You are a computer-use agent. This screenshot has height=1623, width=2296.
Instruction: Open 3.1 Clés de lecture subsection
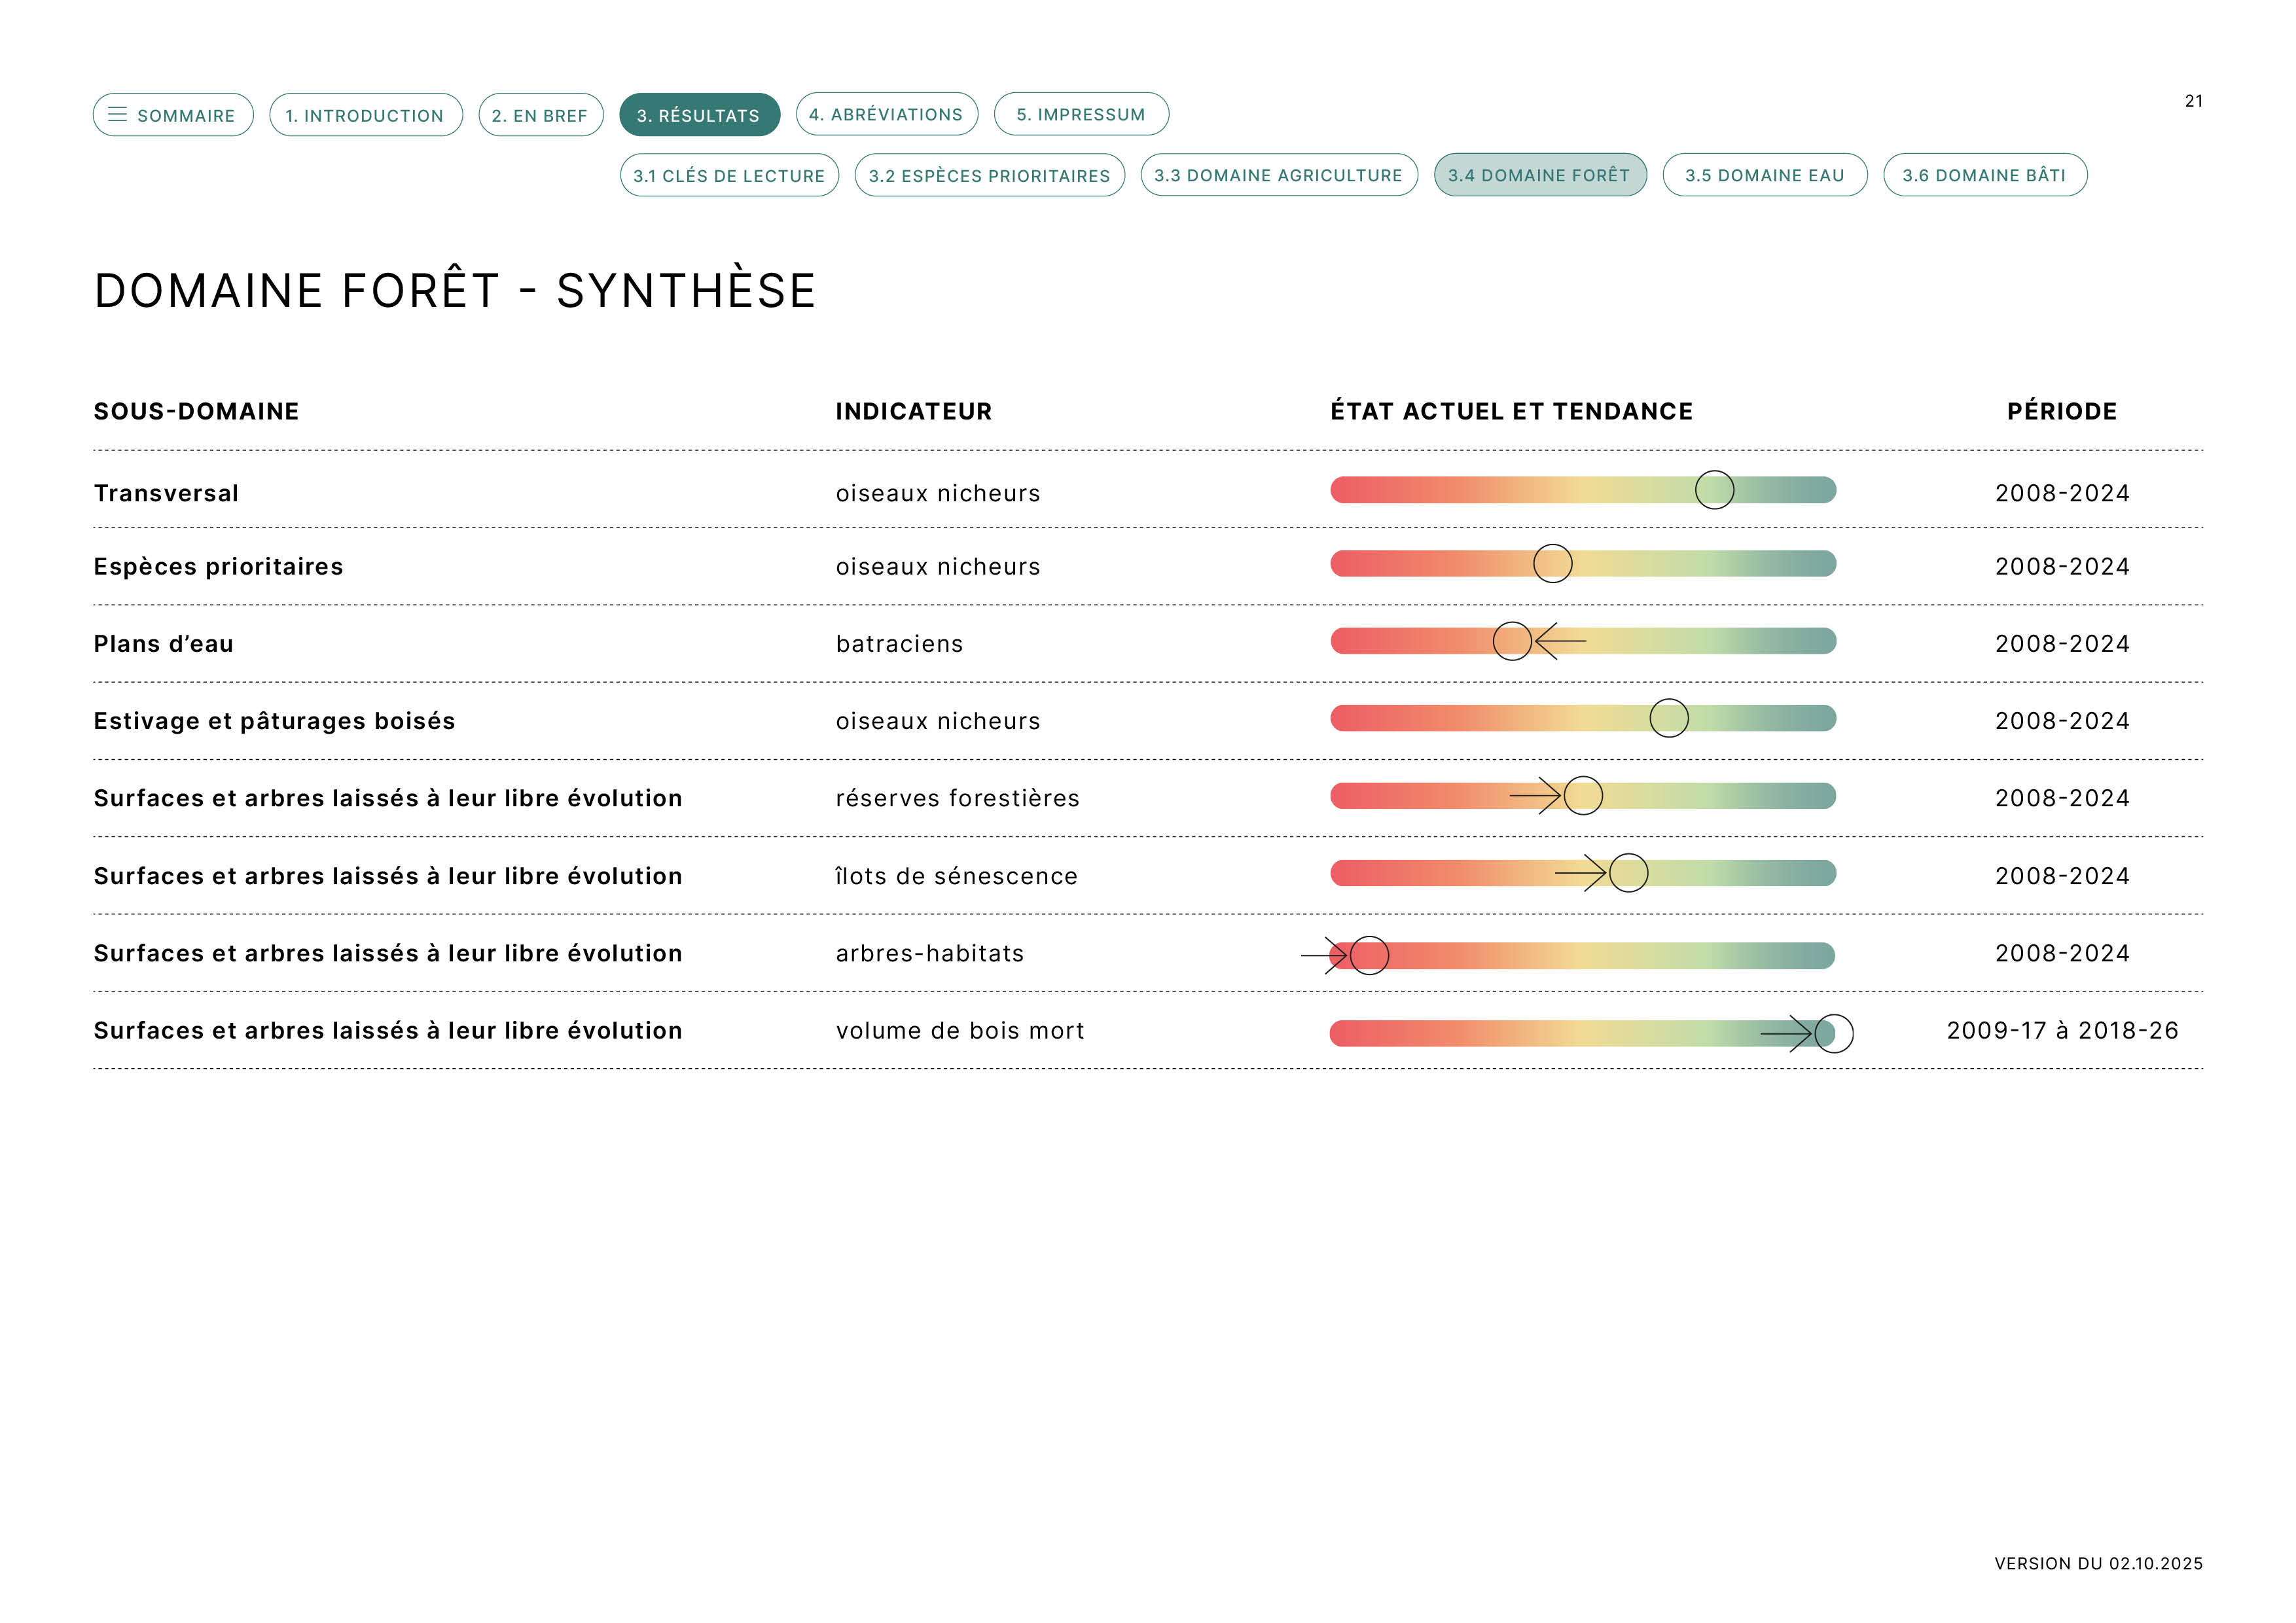tap(729, 175)
